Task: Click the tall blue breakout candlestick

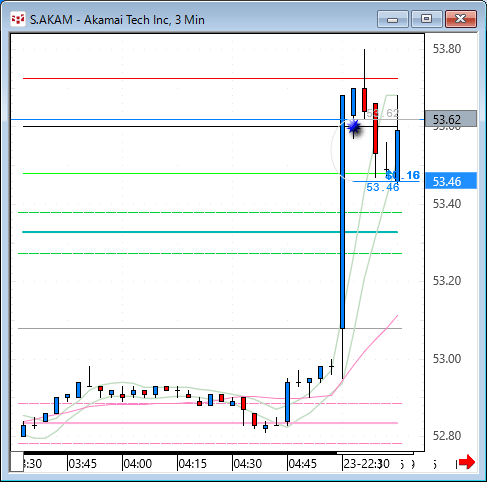Action: pos(342,212)
